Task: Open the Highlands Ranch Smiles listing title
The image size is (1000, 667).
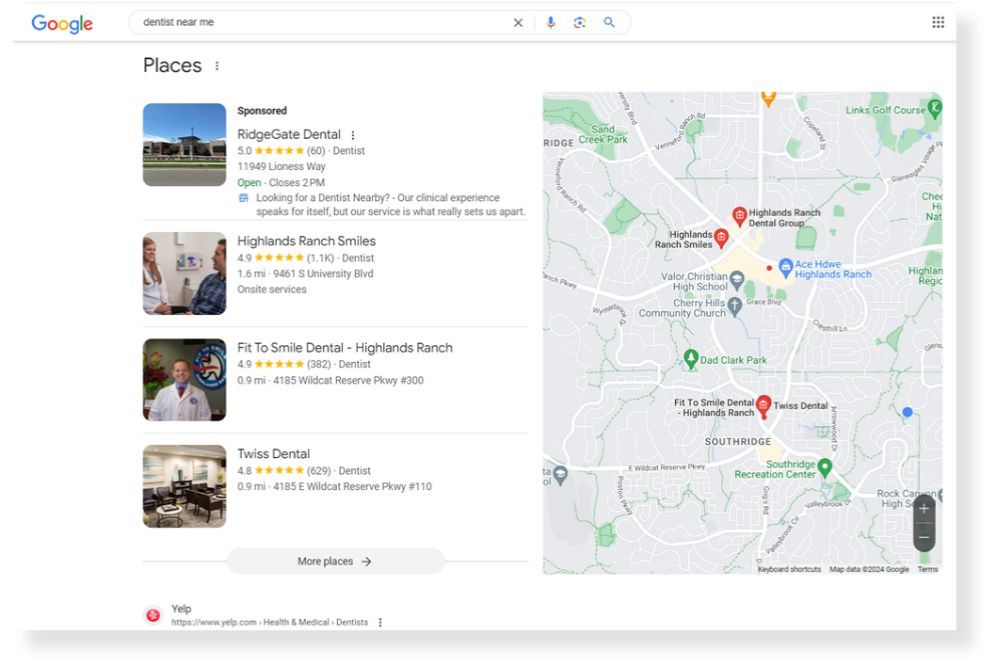Action: 306,241
